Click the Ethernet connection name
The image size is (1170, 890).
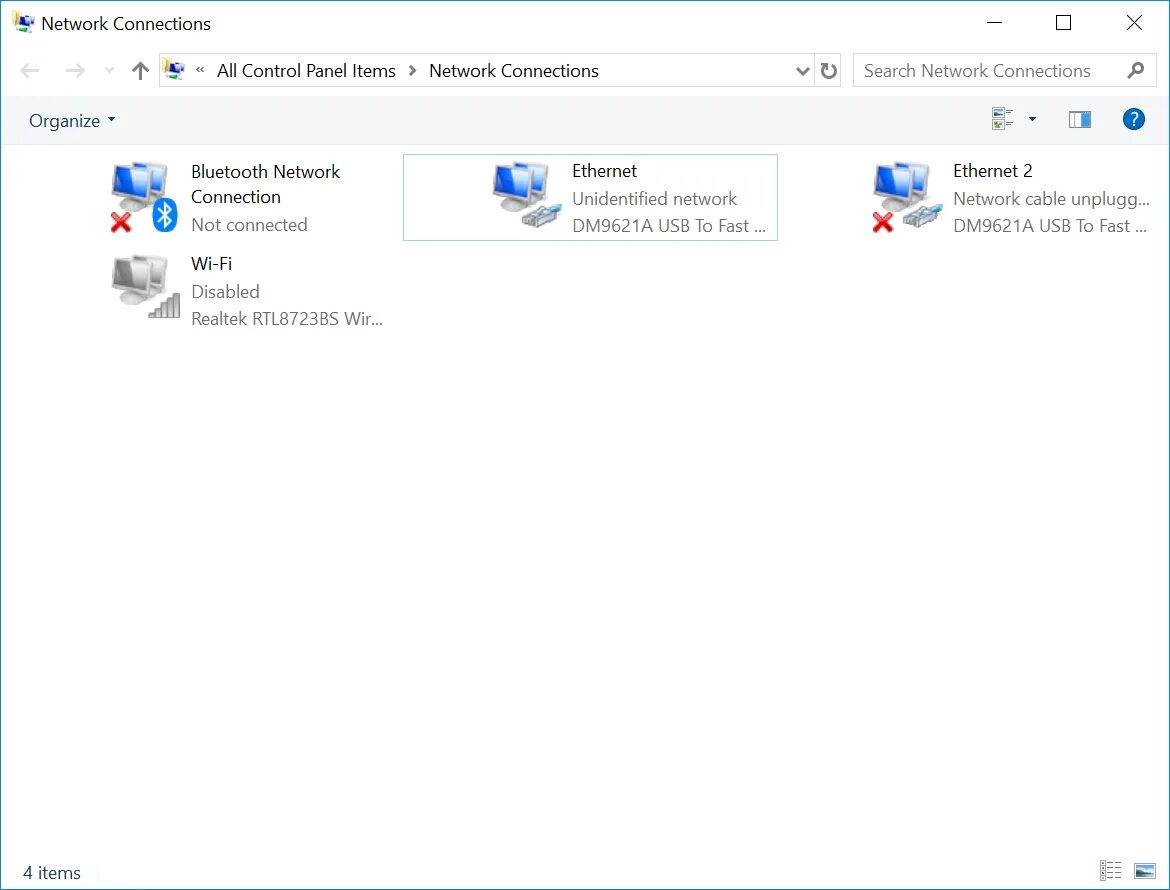point(604,171)
